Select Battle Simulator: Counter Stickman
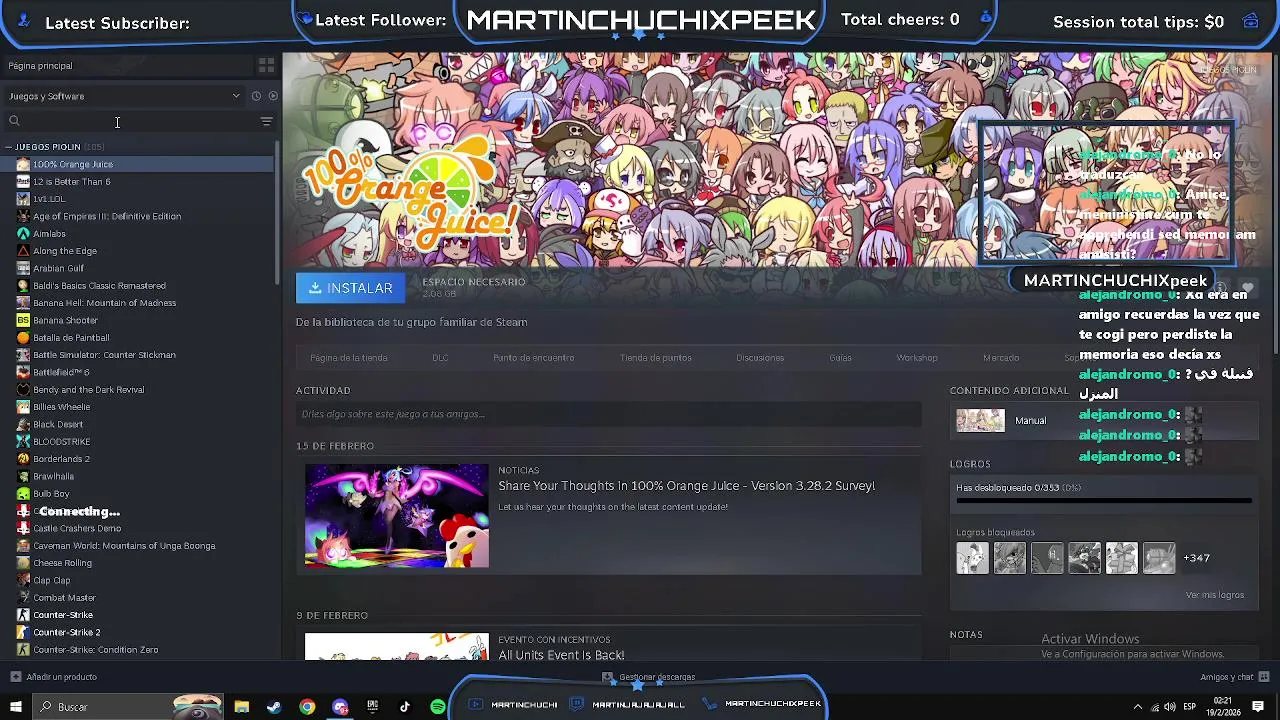This screenshot has height=720, width=1280. click(x=104, y=355)
